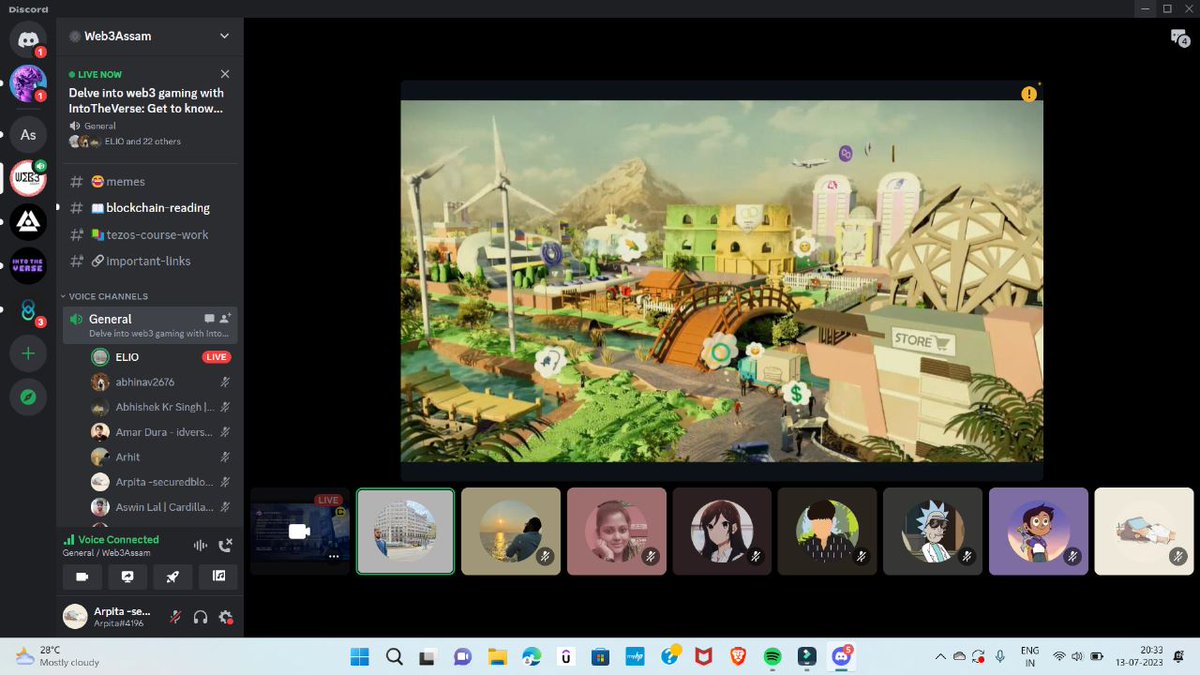Select the woman photo participant tile
1200x675 pixels.
617,531
